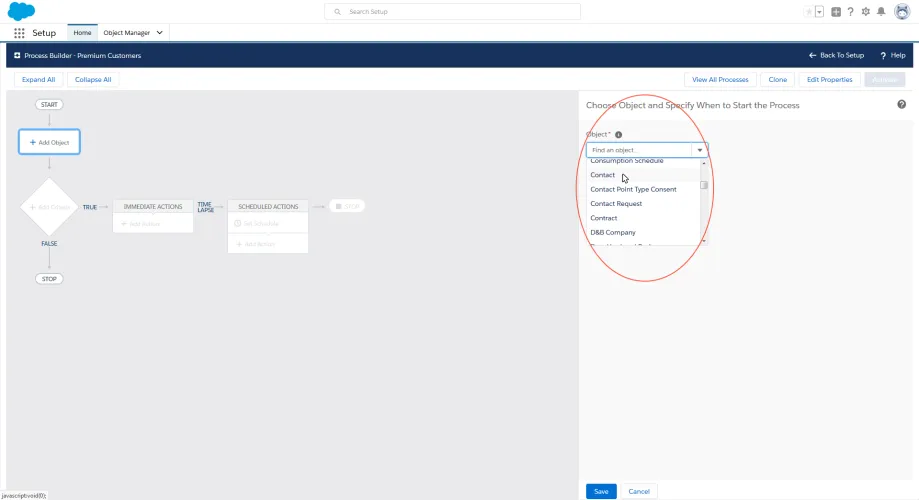Open the panel help icon at right

coord(901,104)
